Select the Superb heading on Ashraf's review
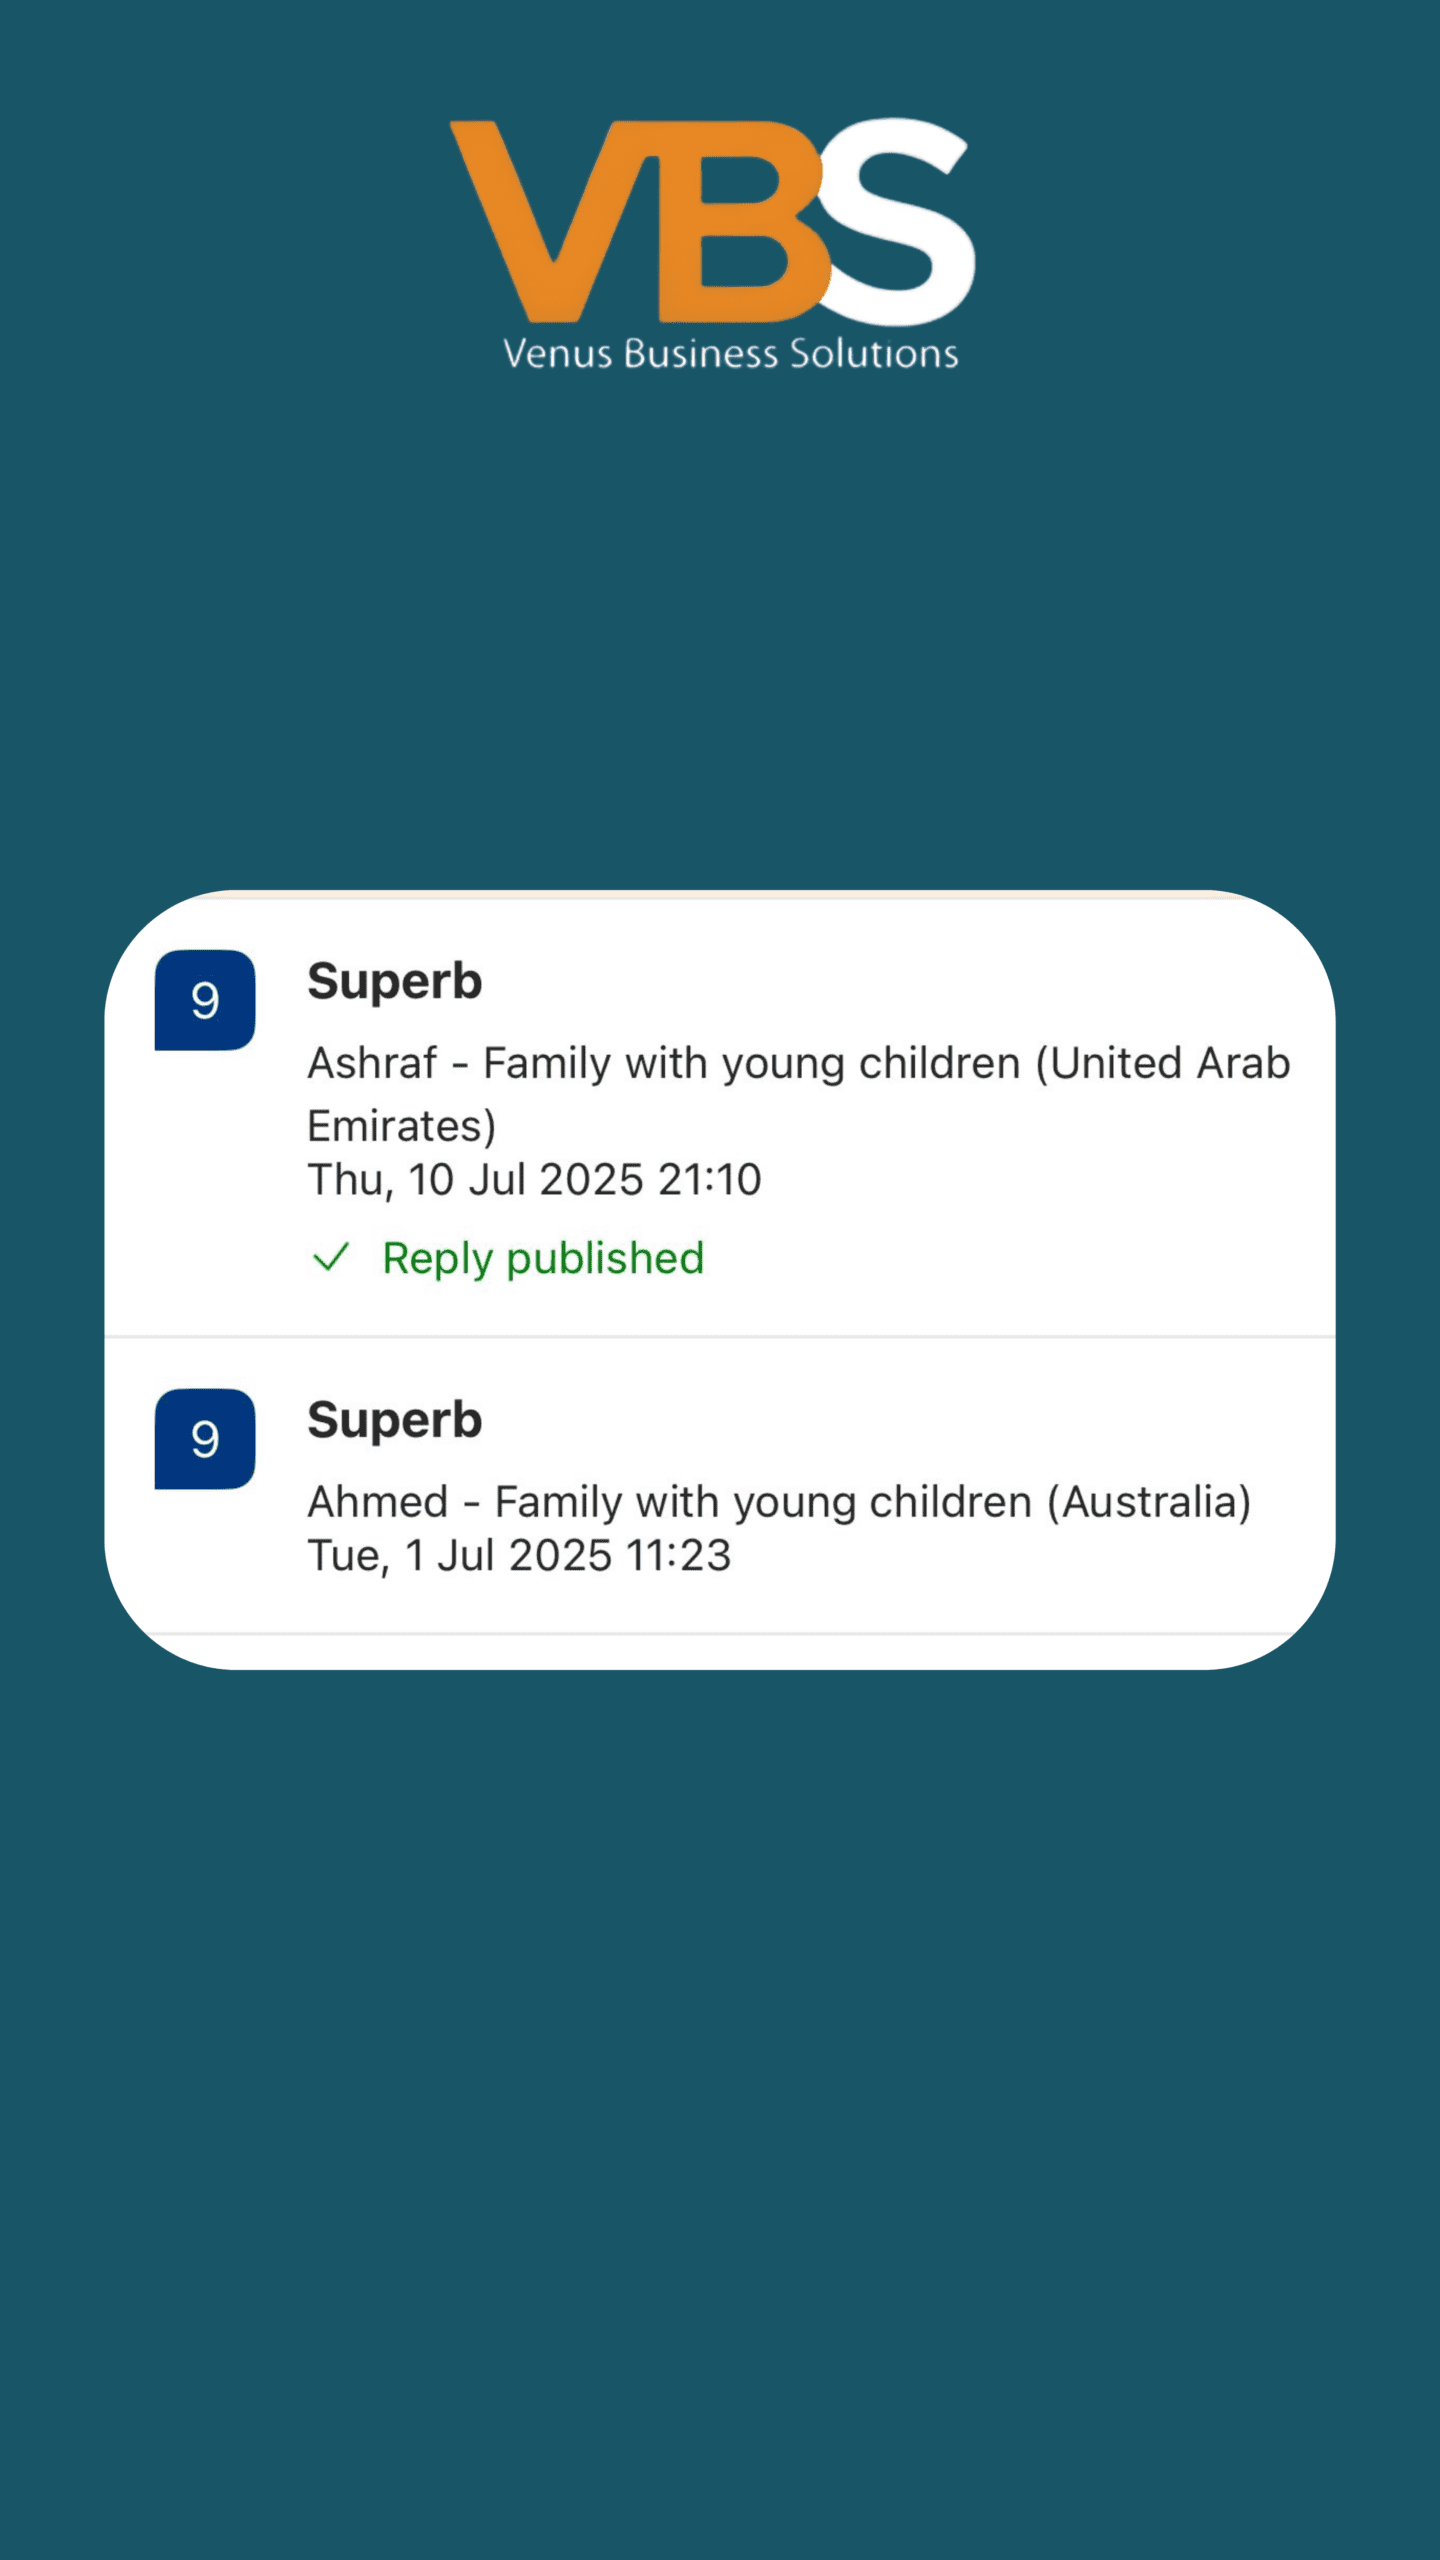Image resolution: width=1440 pixels, height=2560 pixels. pos(394,981)
